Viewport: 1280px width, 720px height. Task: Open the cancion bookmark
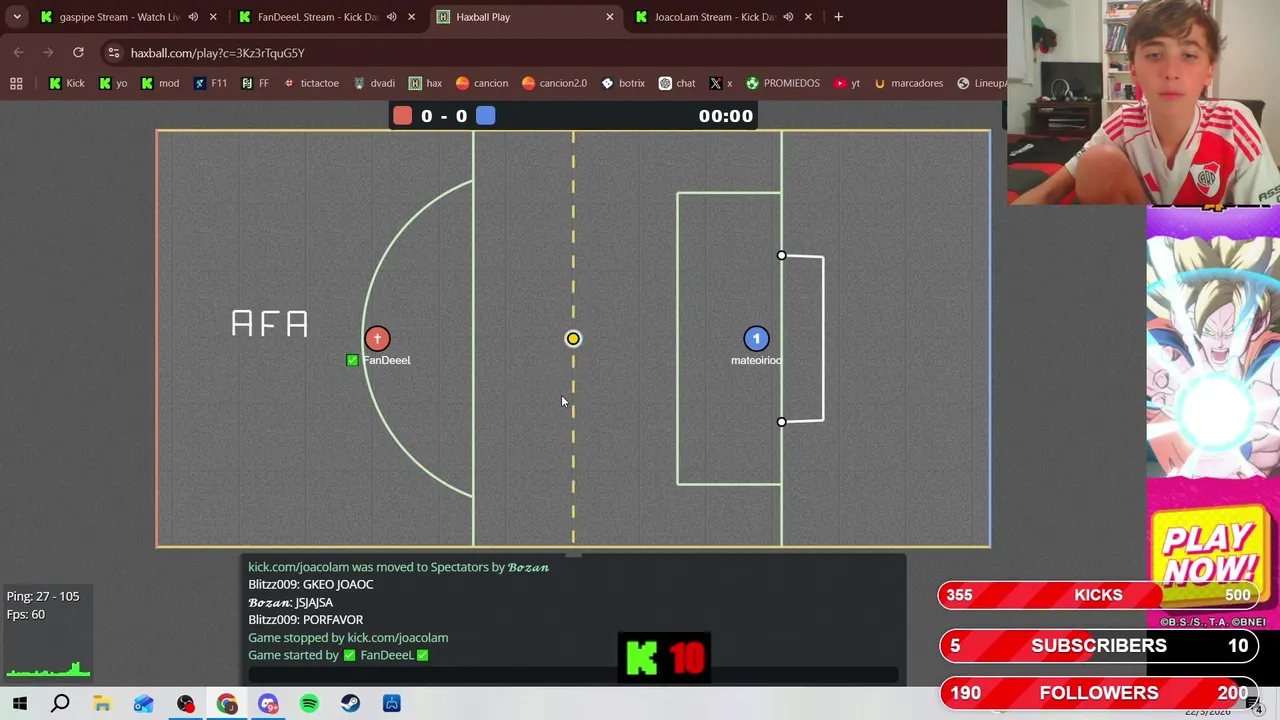(481, 83)
